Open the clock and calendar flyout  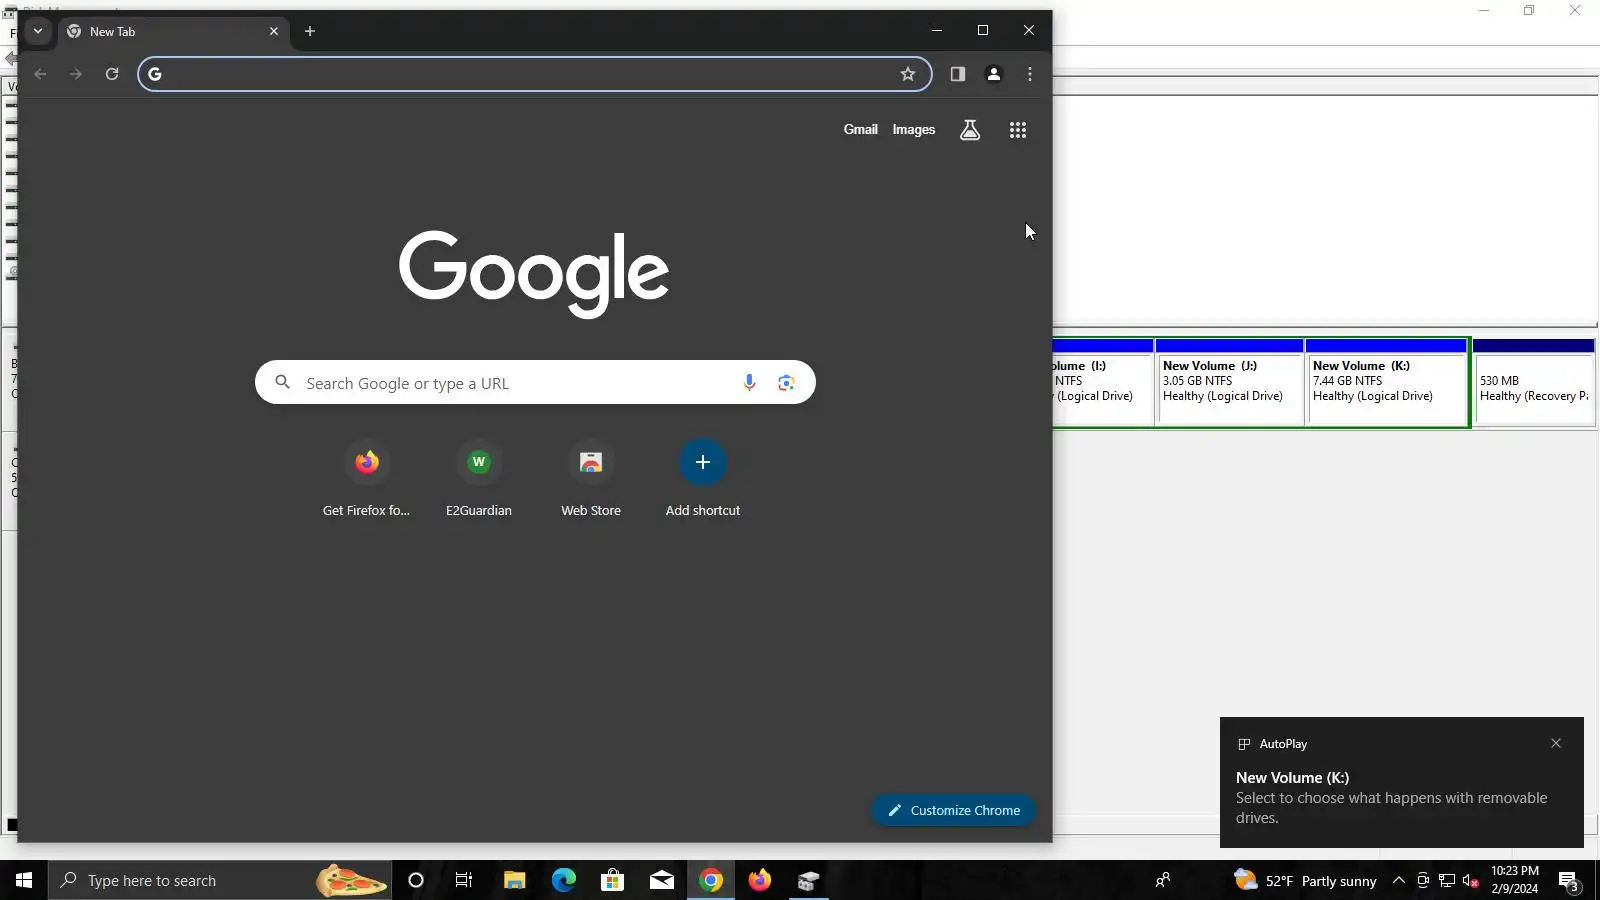pyautogui.click(x=1515, y=880)
